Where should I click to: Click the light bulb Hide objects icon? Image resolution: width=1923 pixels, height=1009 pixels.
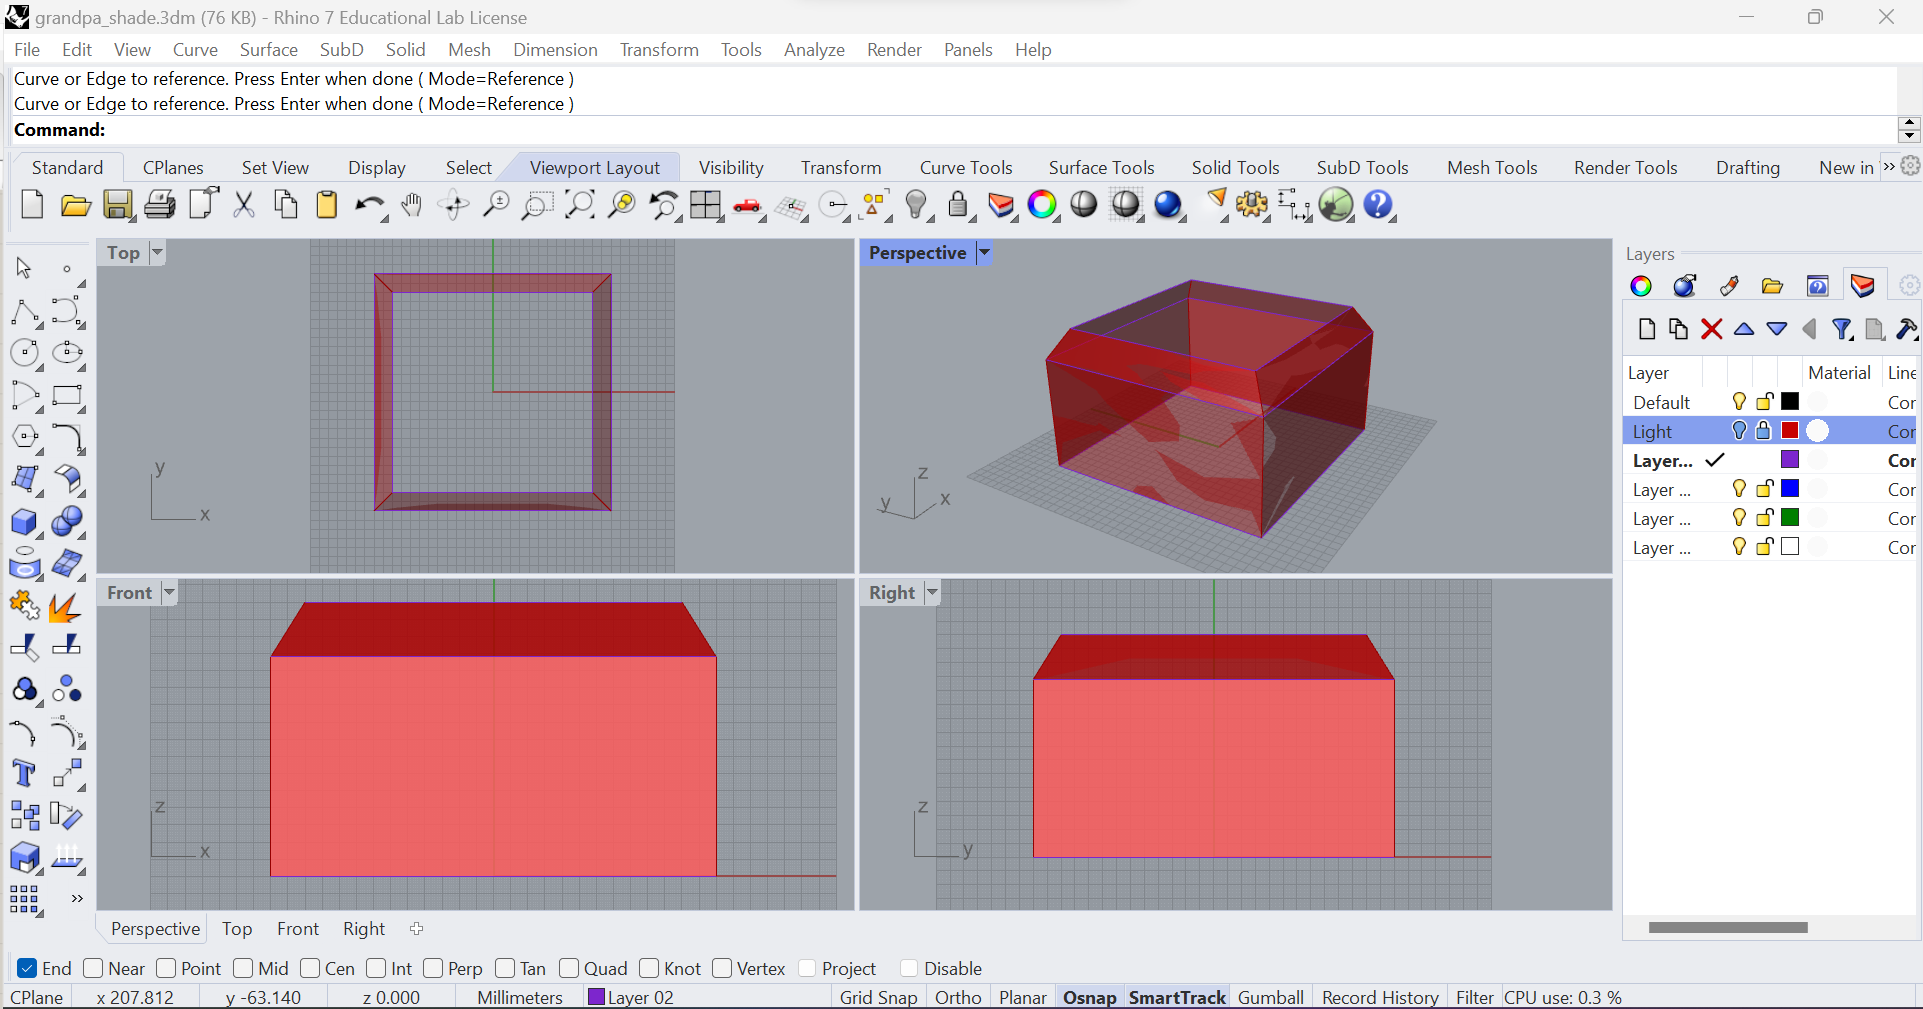[916, 205]
